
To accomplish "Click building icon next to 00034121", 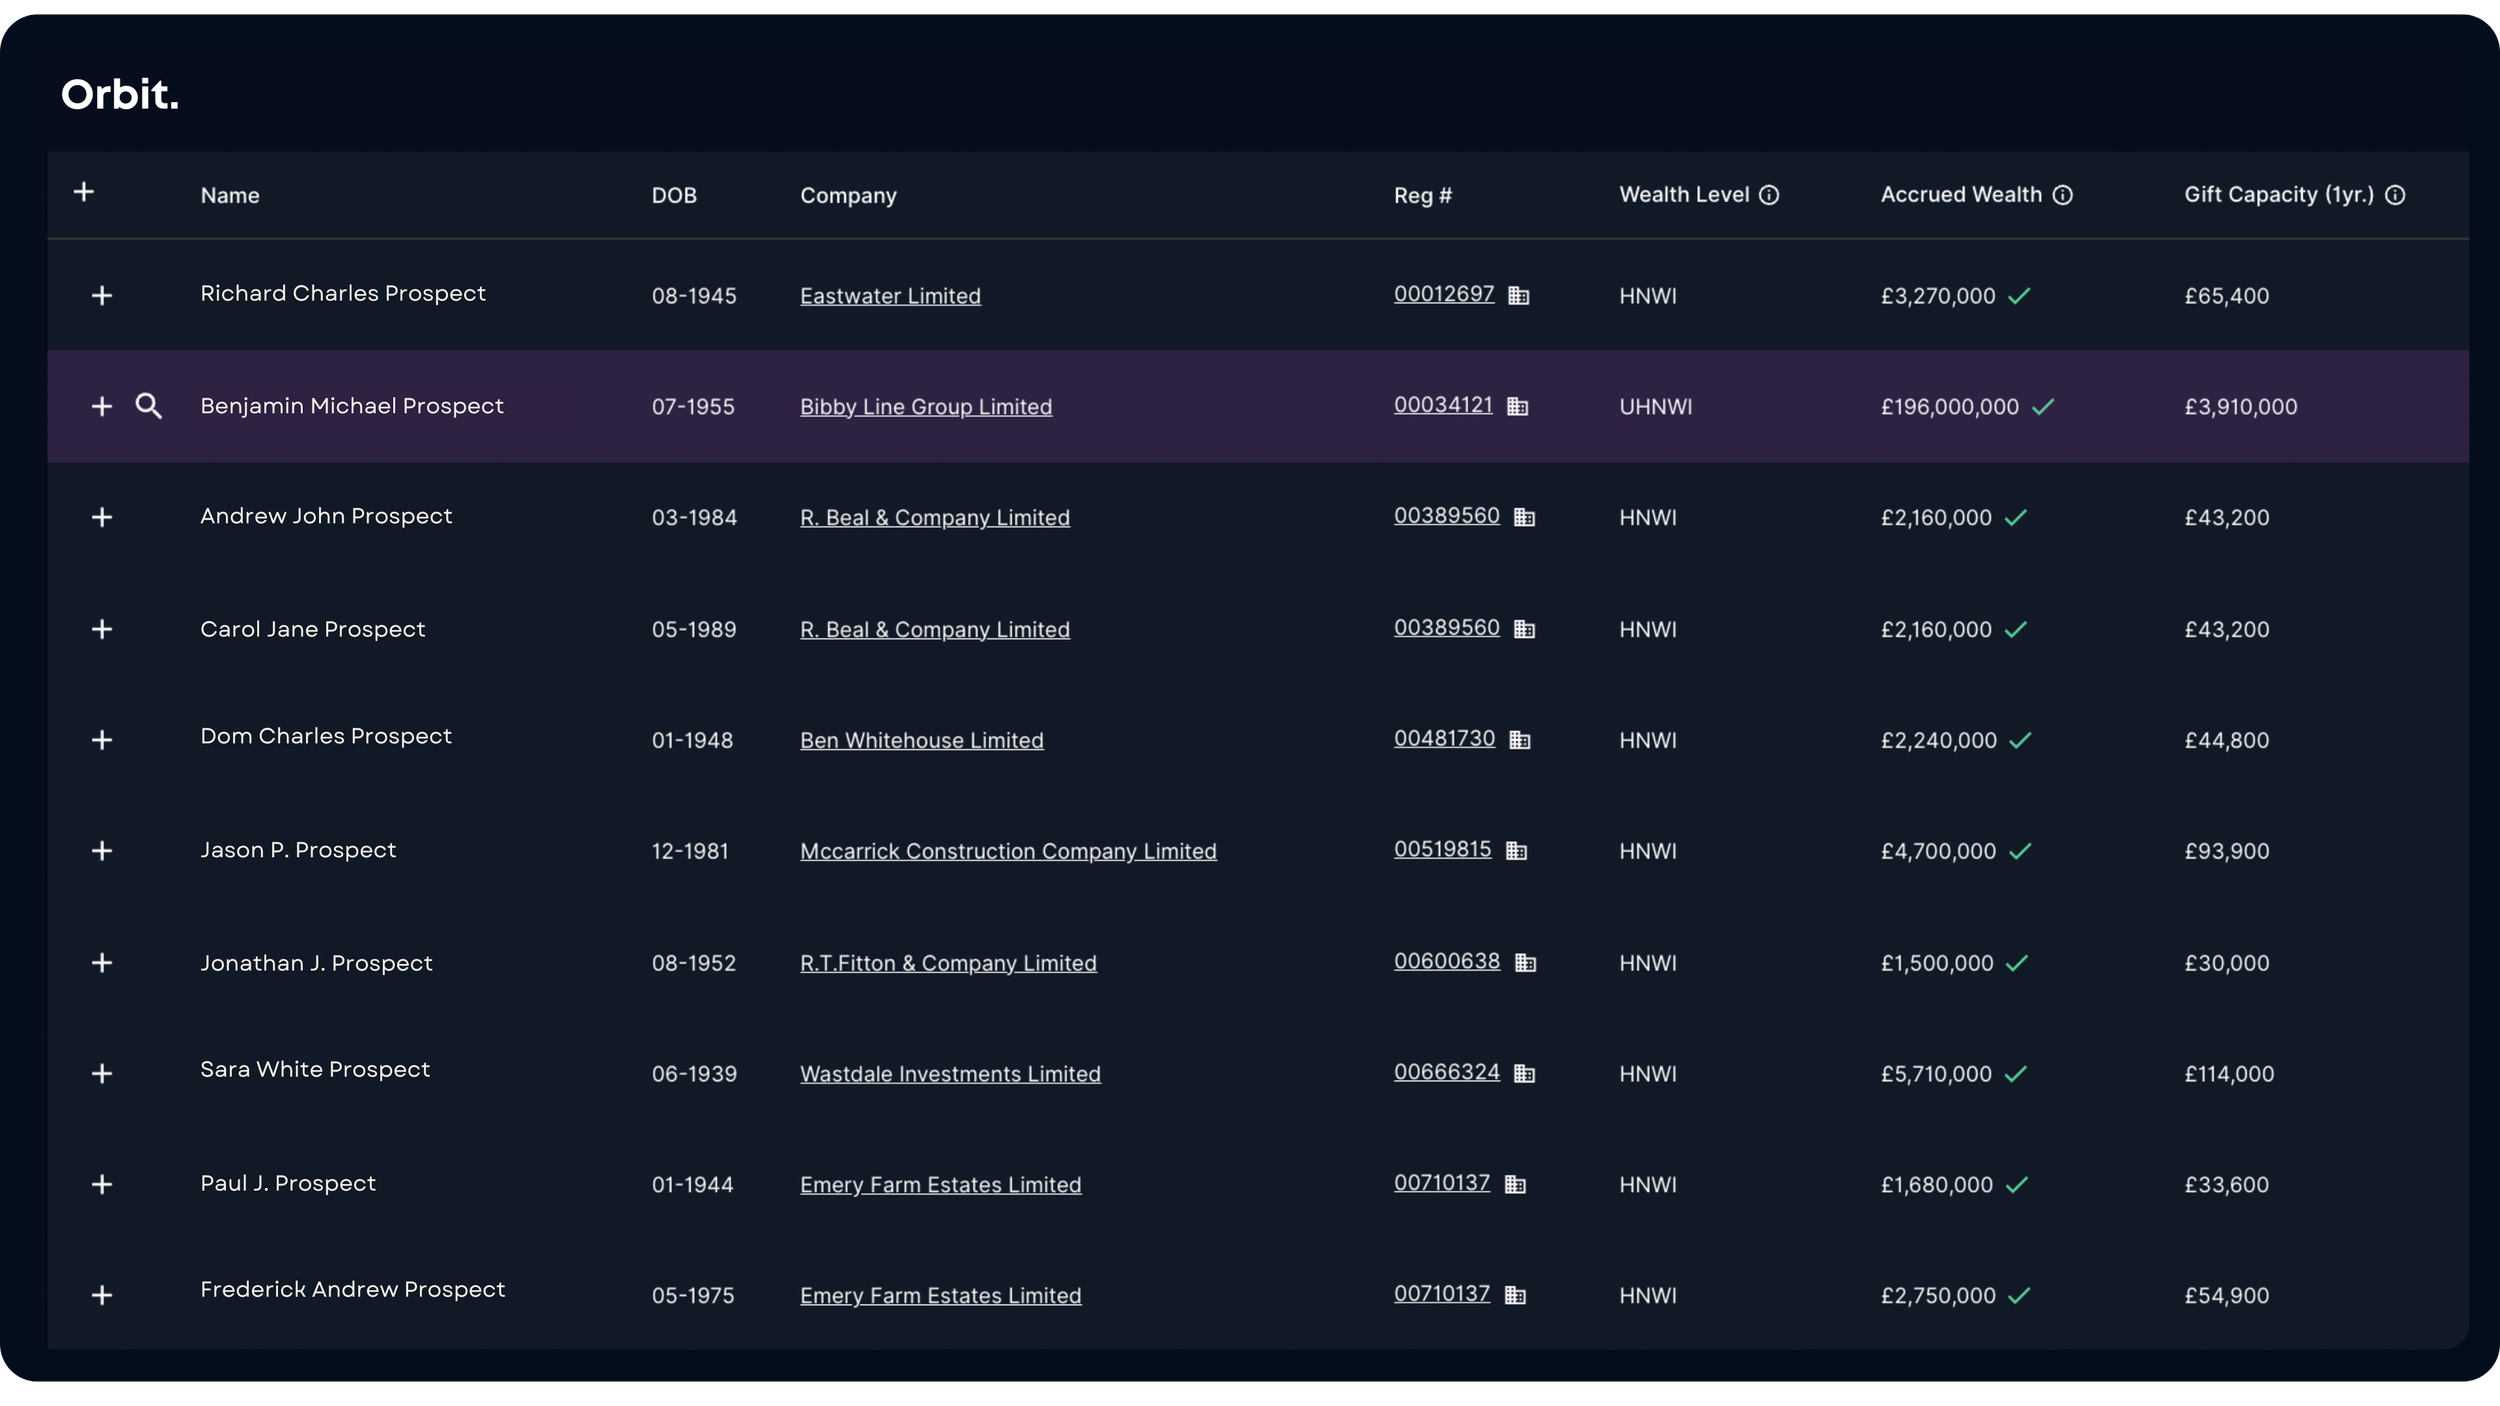I will point(1517,407).
